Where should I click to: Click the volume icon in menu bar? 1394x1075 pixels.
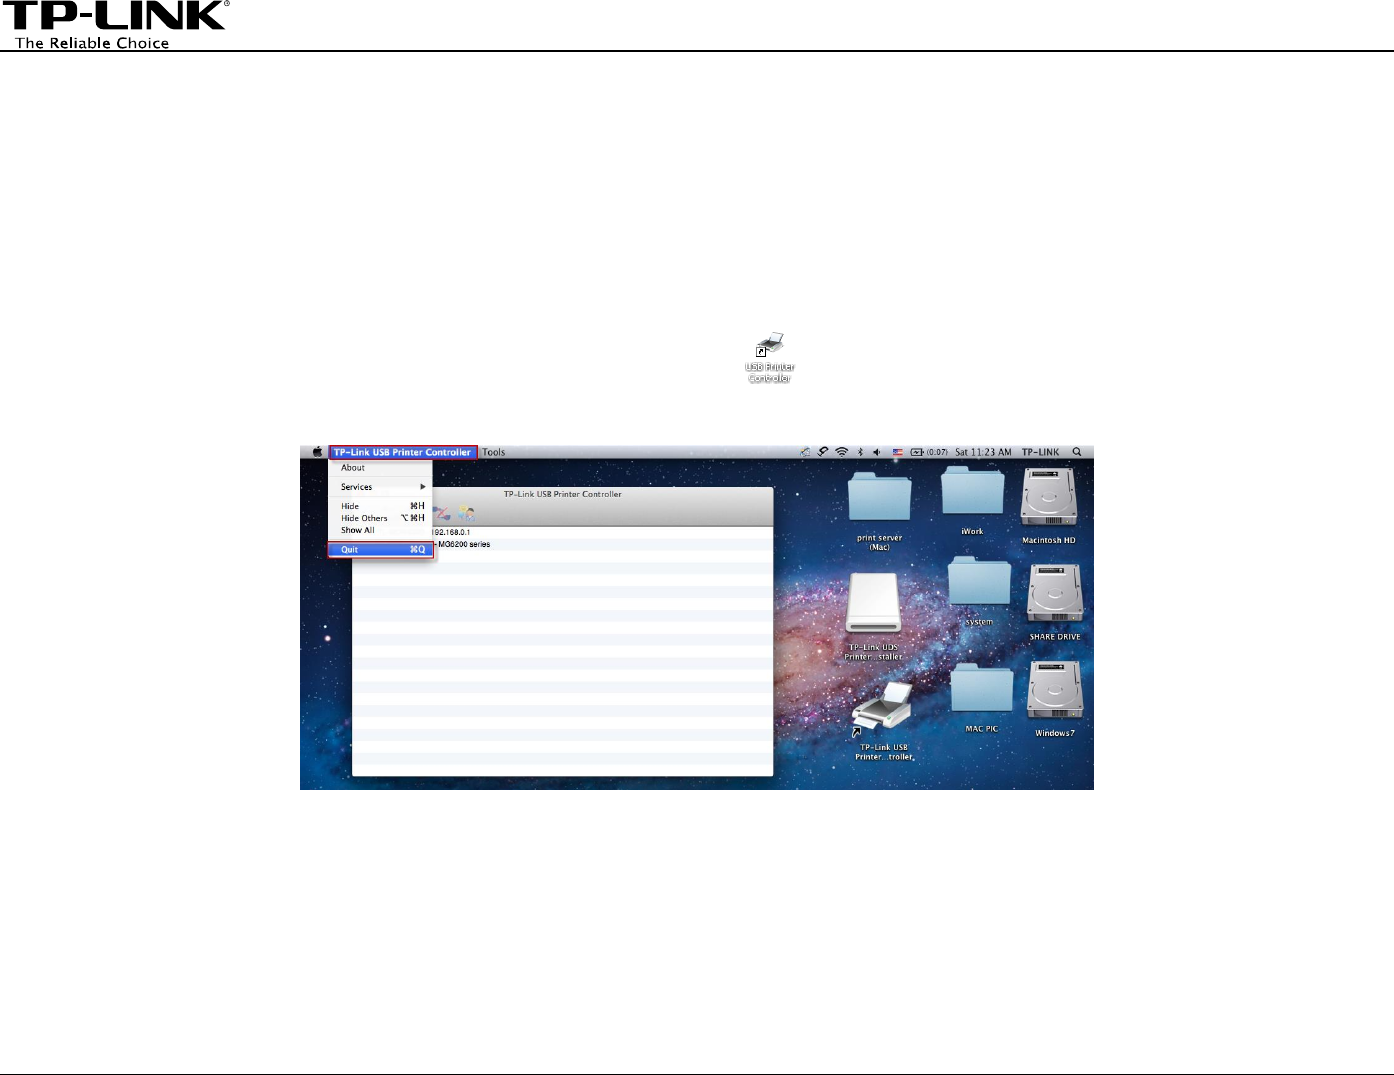pos(877,452)
